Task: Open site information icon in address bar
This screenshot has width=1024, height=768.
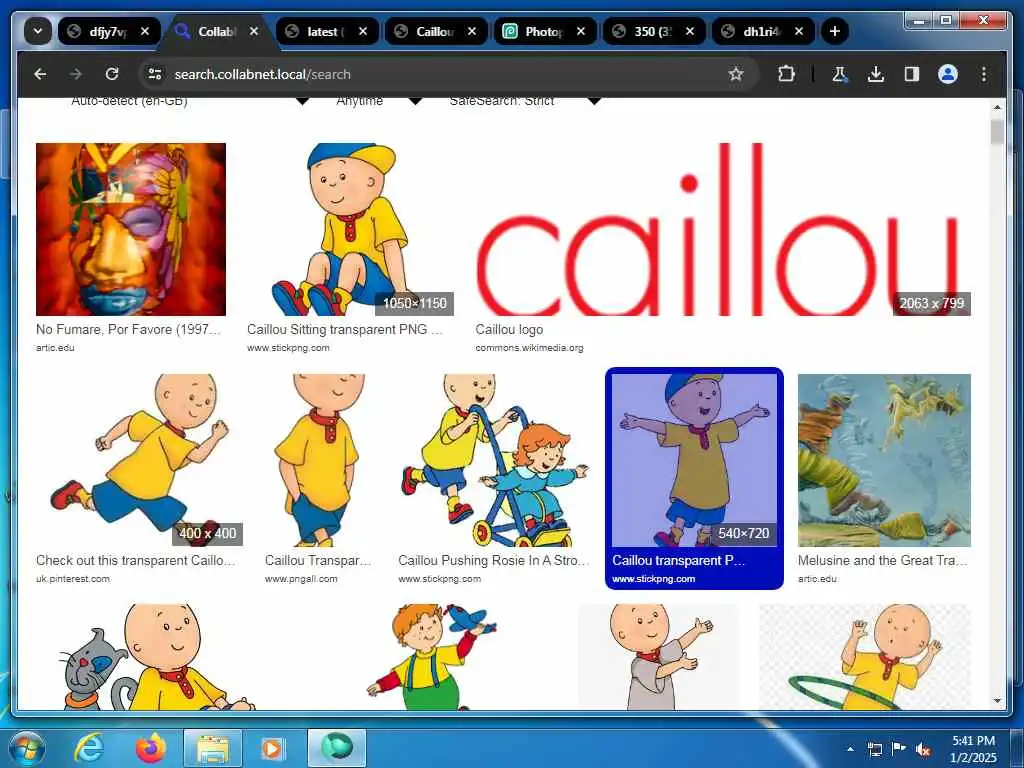Action: point(155,74)
